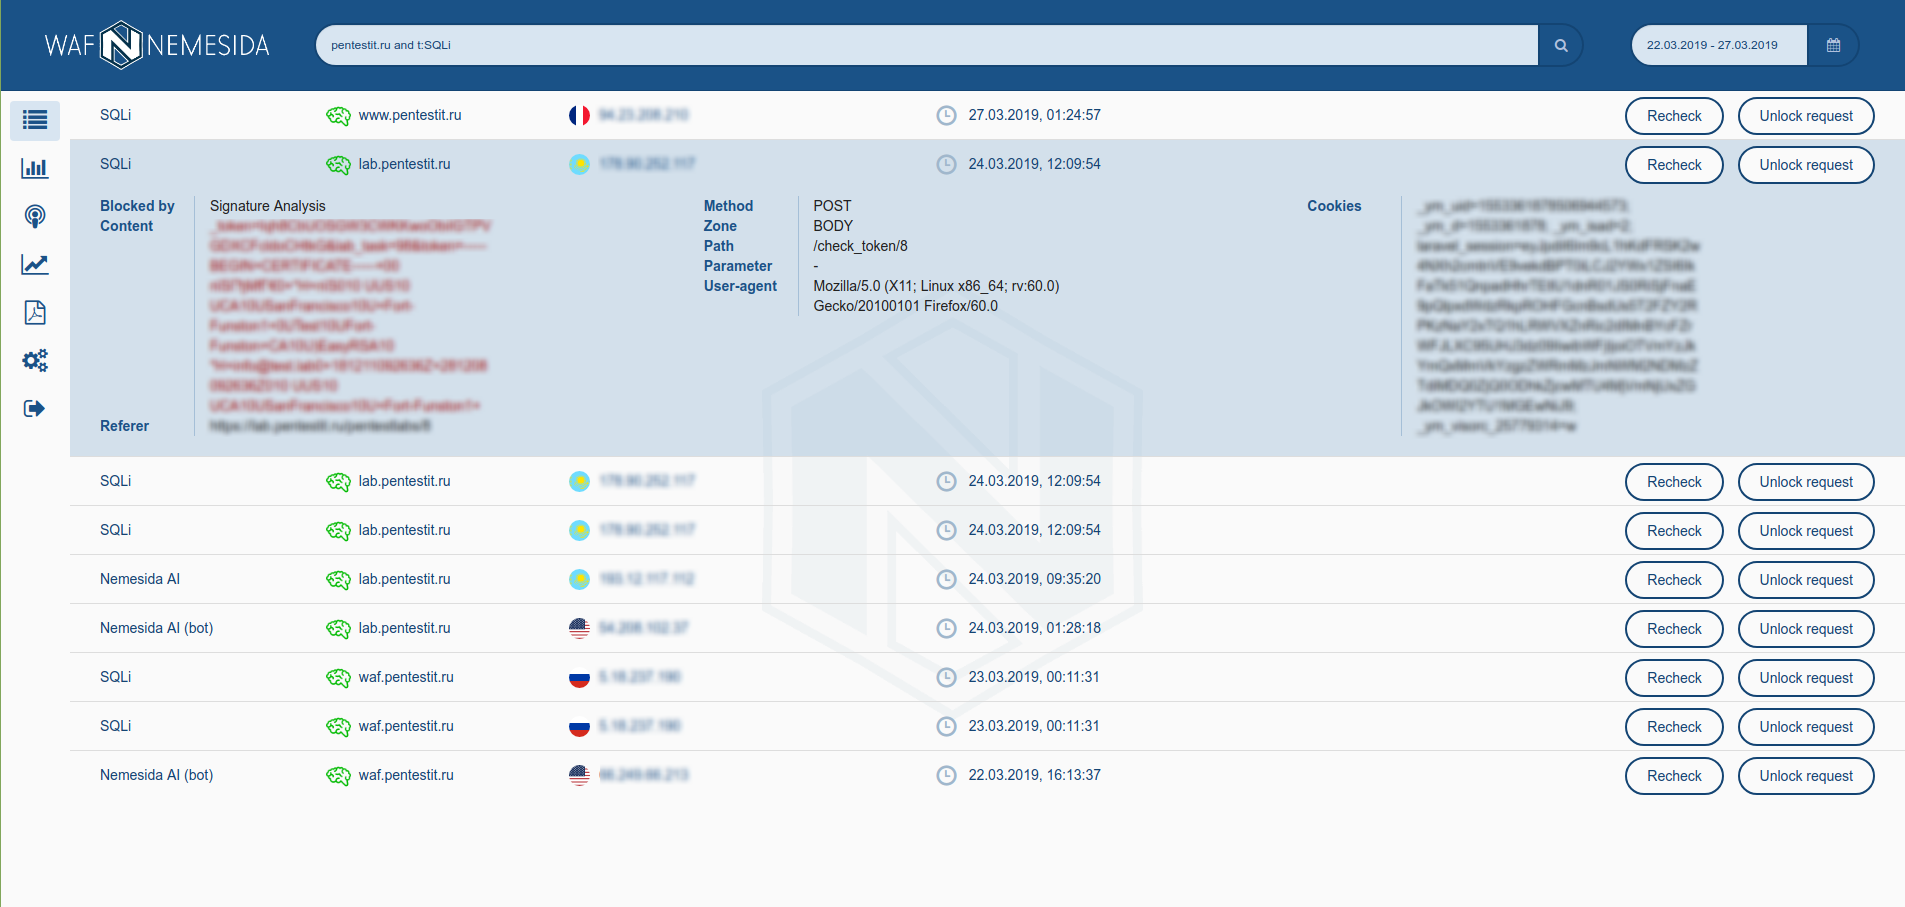The width and height of the screenshot is (1905, 907).
Task: Click the podcast-style signal icon in sidebar
Action: (x=35, y=216)
